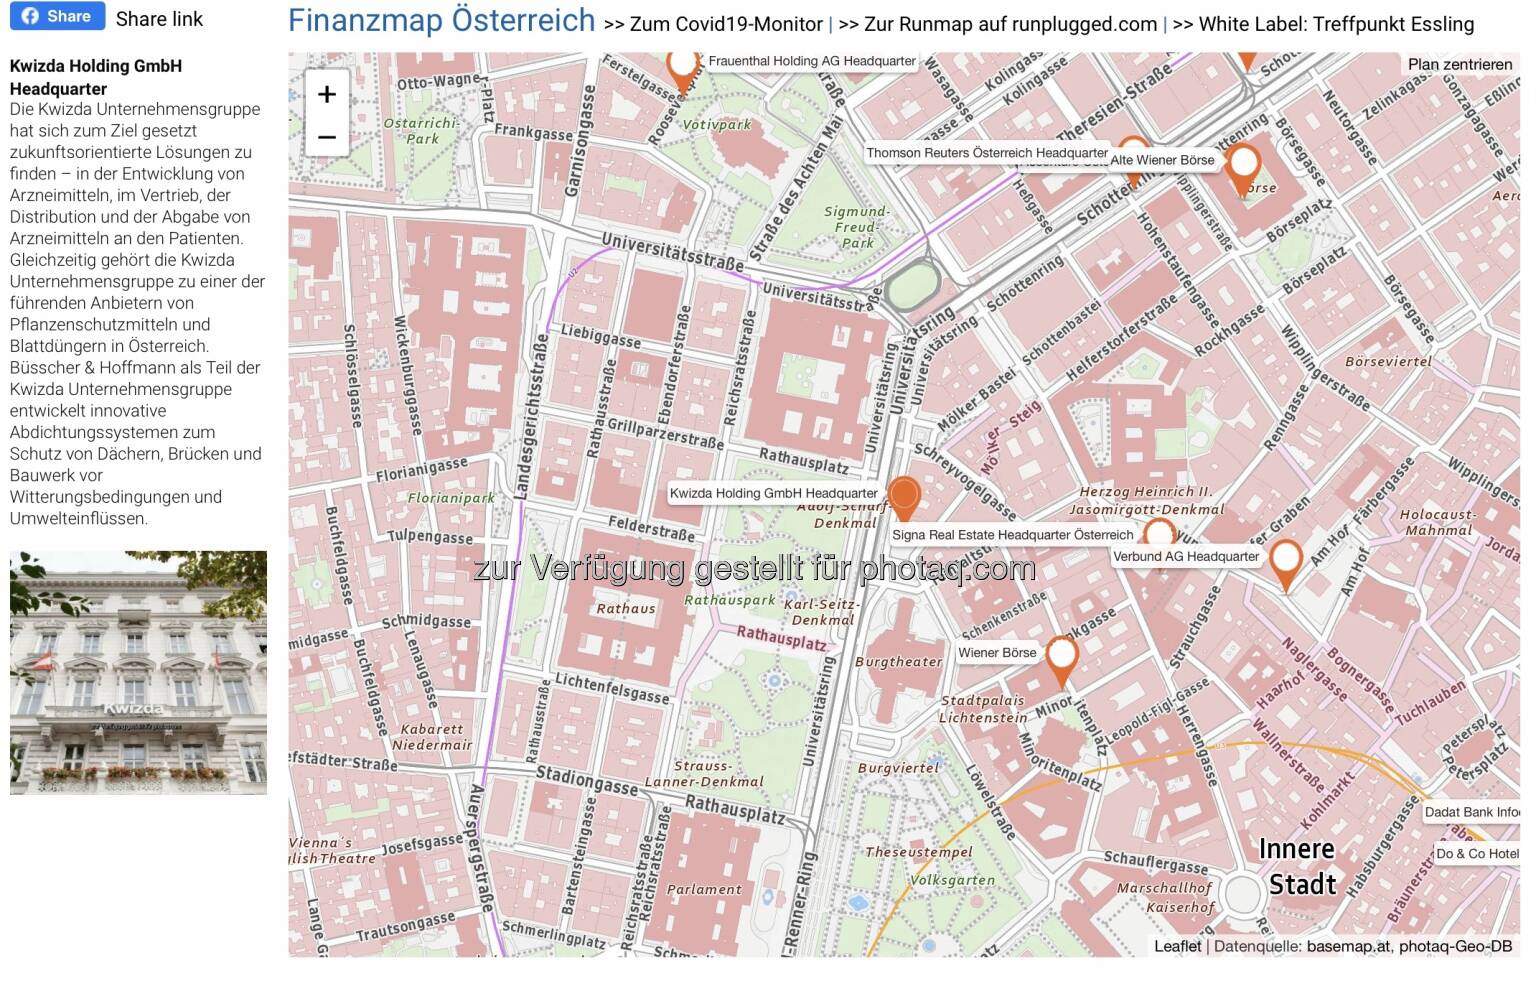The width and height of the screenshot is (1536, 981).
Task: Select the Alte Wiener Börse map marker
Action: [1242, 164]
